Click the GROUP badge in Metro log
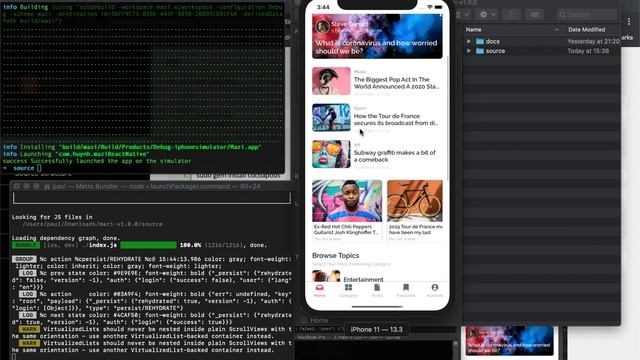The width and height of the screenshot is (640, 360). tap(24, 259)
